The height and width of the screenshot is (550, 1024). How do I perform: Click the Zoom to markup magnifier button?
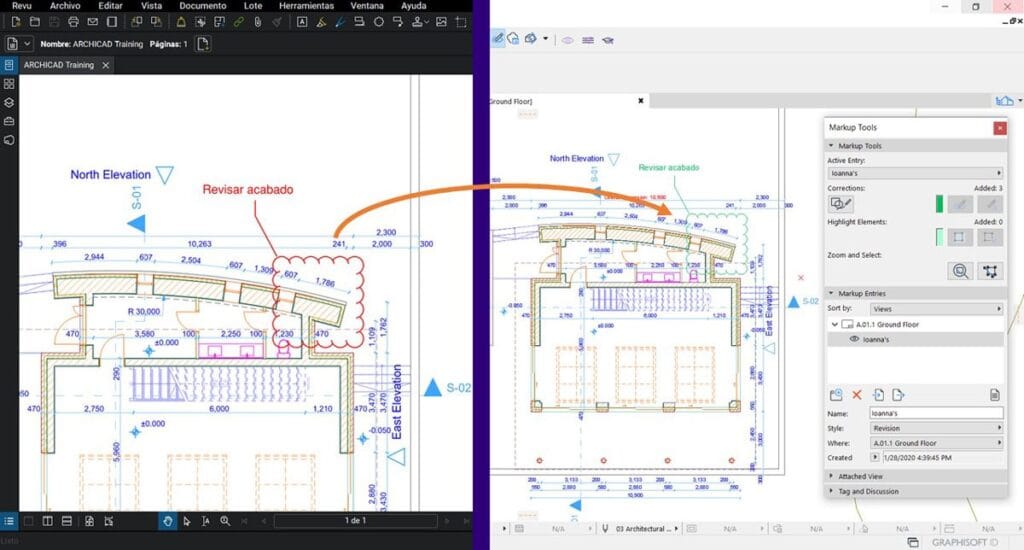(x=960, y=270)
